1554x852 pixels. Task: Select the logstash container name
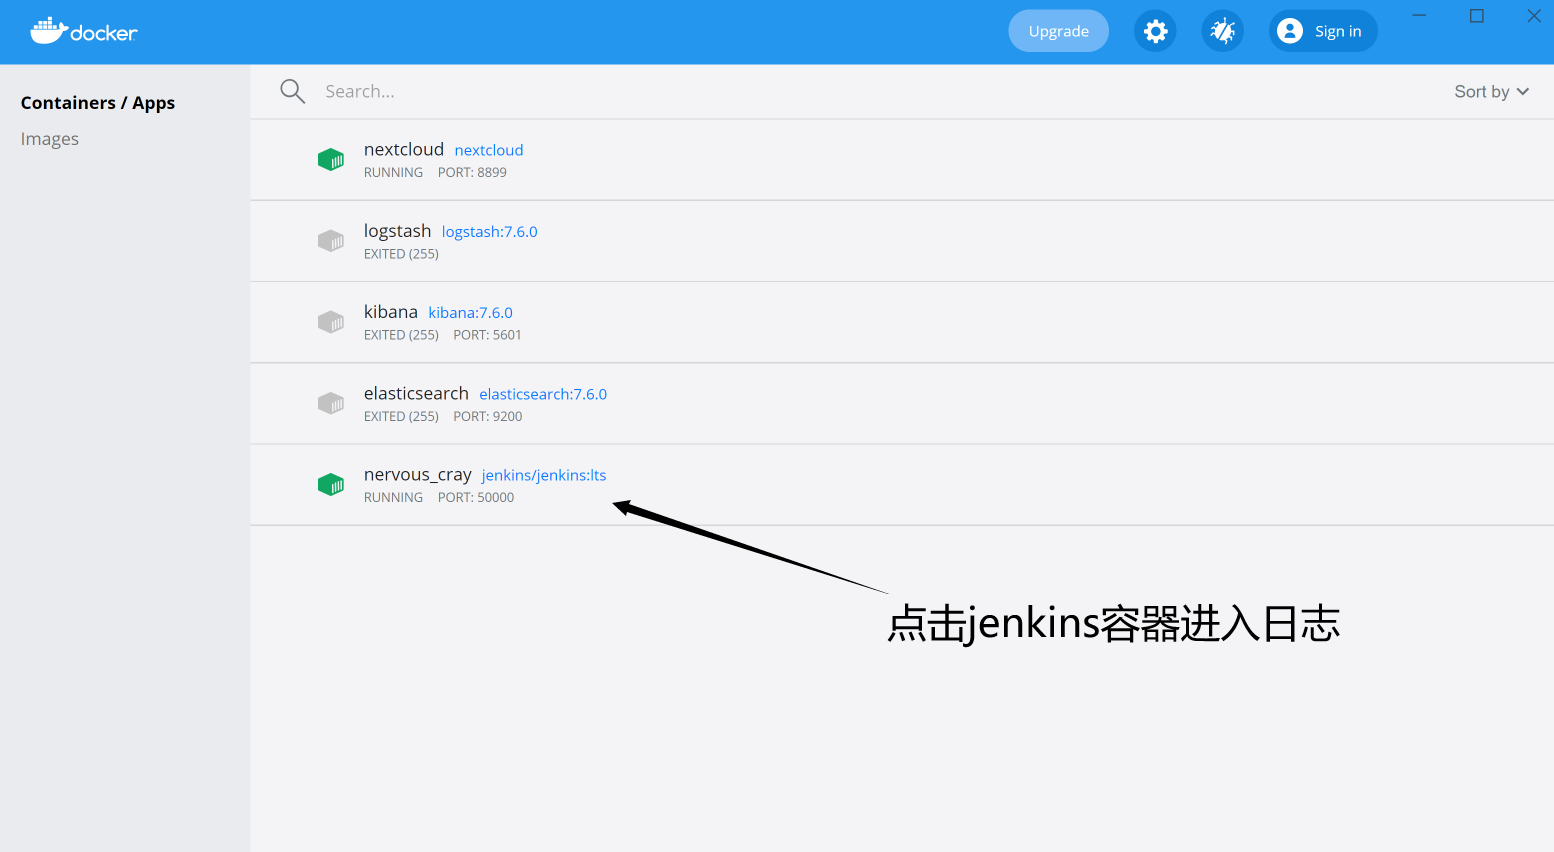coord(398,231)
